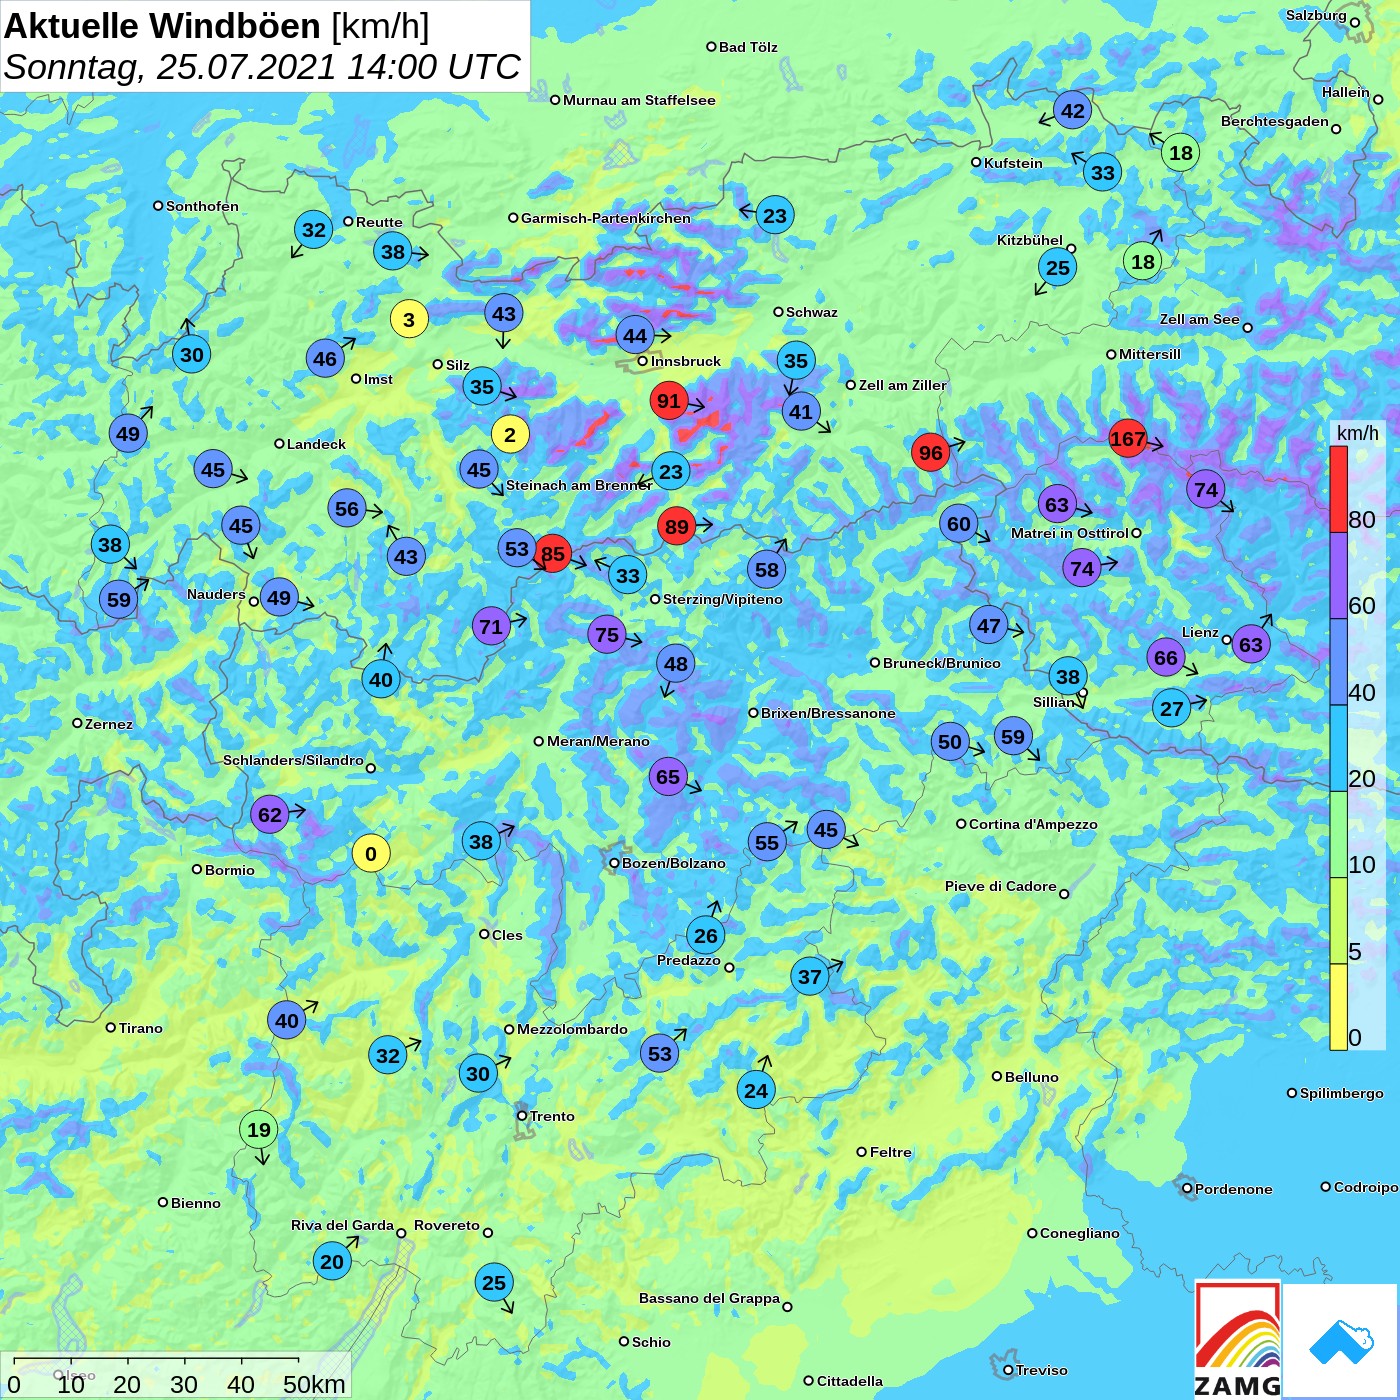This screenshot has width=1400, height=1400.
Task: Select the red station marker showing 89
Action: [677, 527]
